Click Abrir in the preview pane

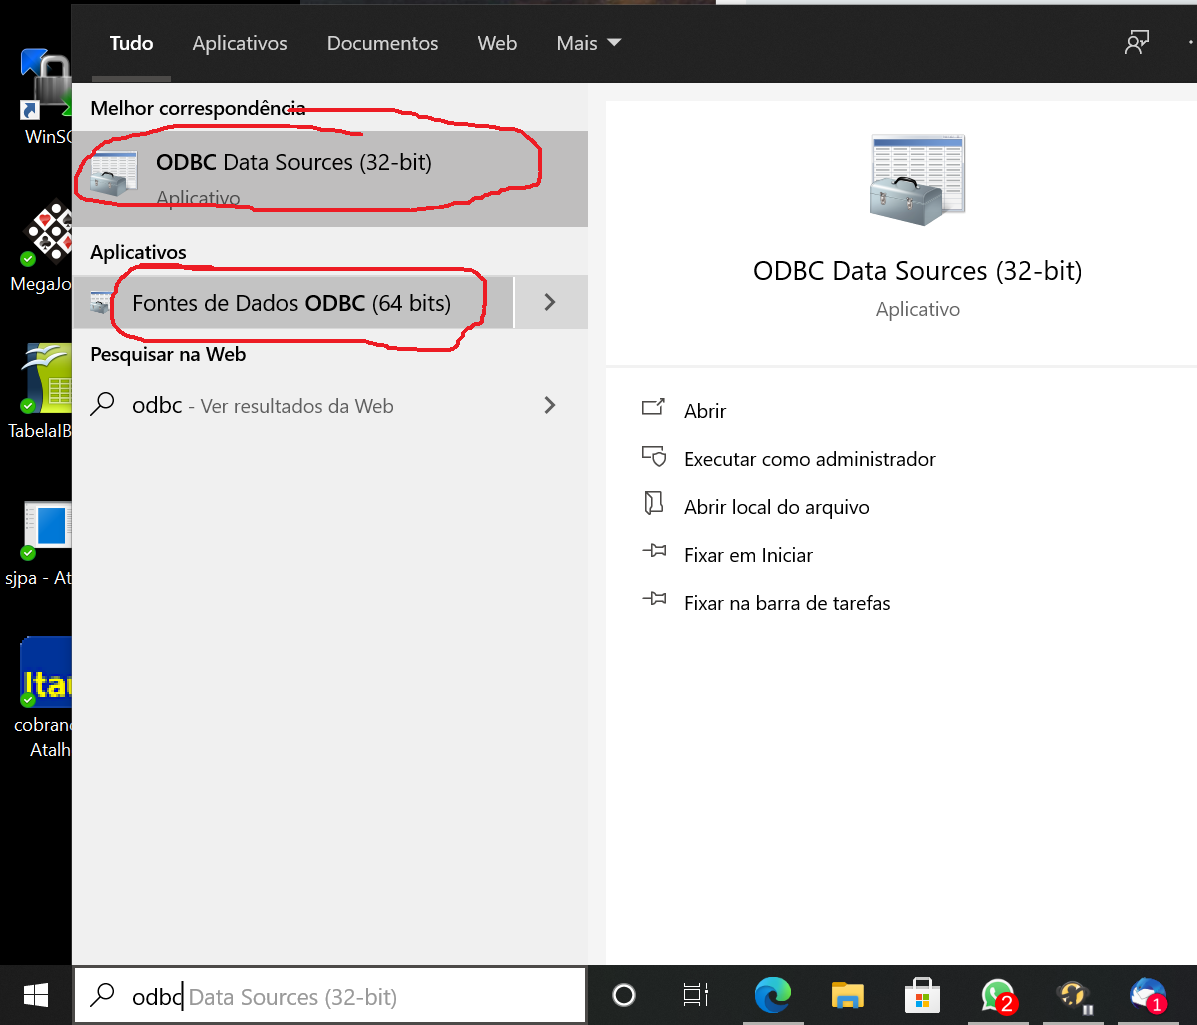click(x=704, y=411)
